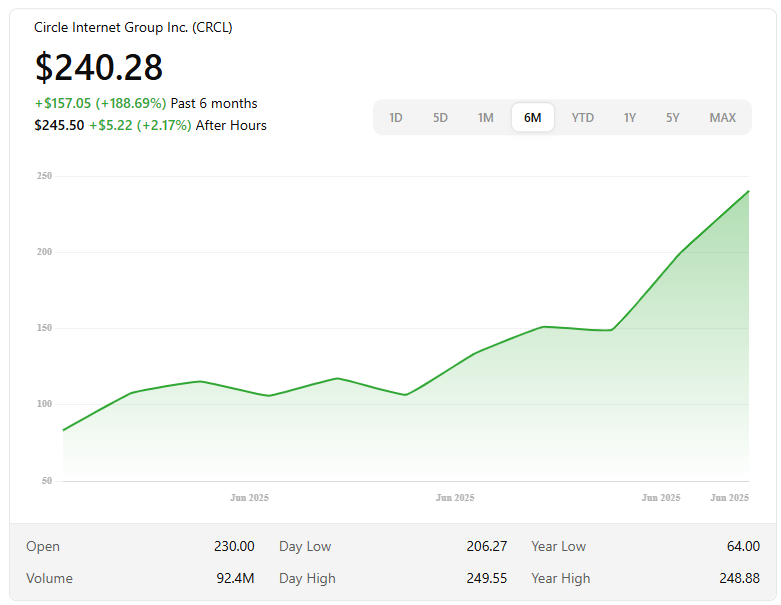Click the Volume label
Image resolution: width=781 pixels, height=605 pixels.
49,578
